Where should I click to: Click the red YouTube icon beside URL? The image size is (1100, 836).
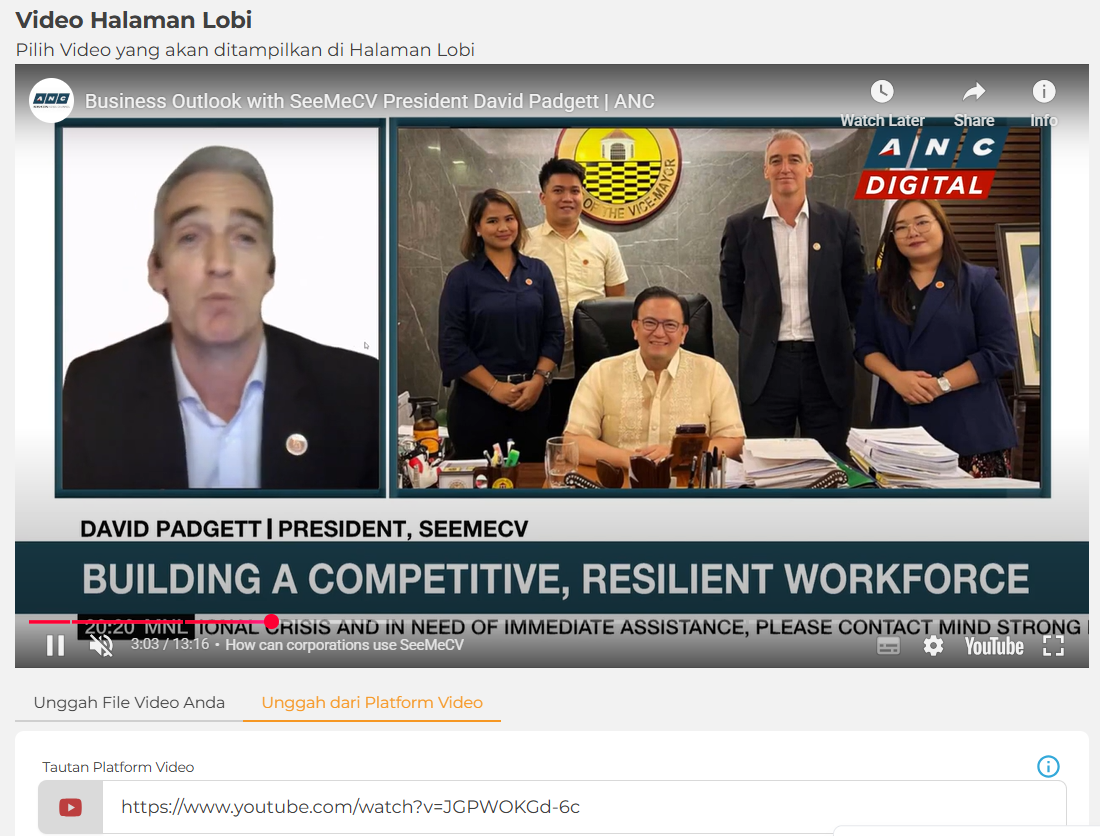tap(70, 807)
